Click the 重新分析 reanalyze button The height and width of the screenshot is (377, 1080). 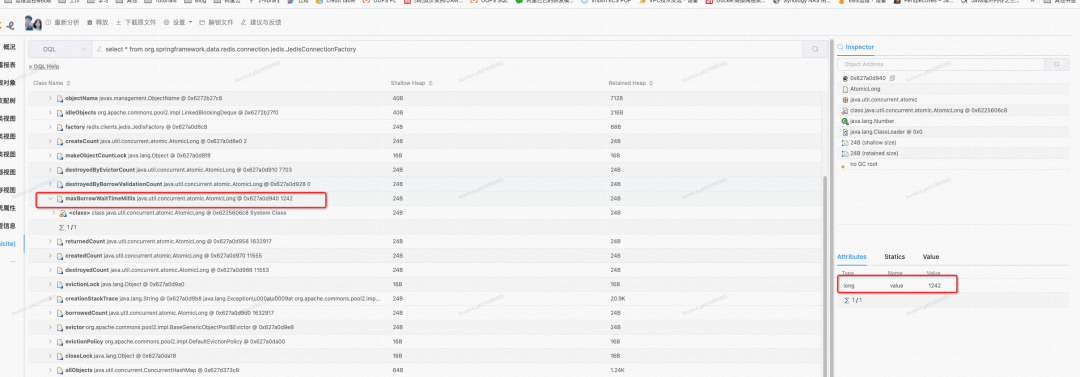coord(63,23)
